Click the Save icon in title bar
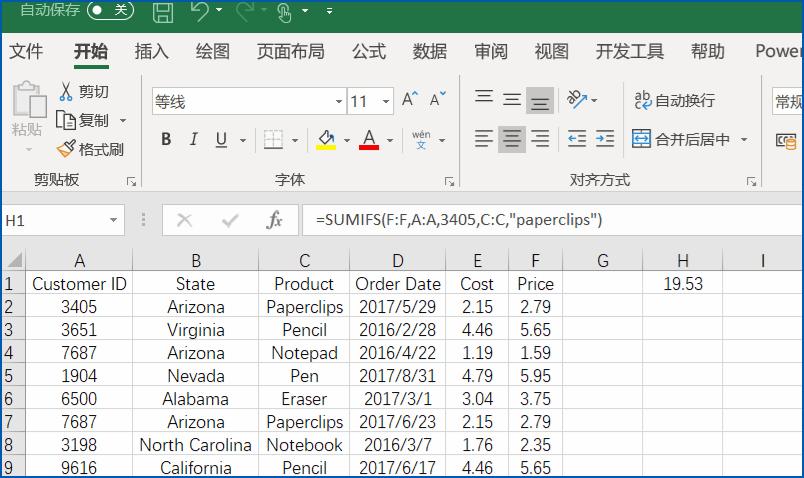804x478 pixels. pos(163,11)
